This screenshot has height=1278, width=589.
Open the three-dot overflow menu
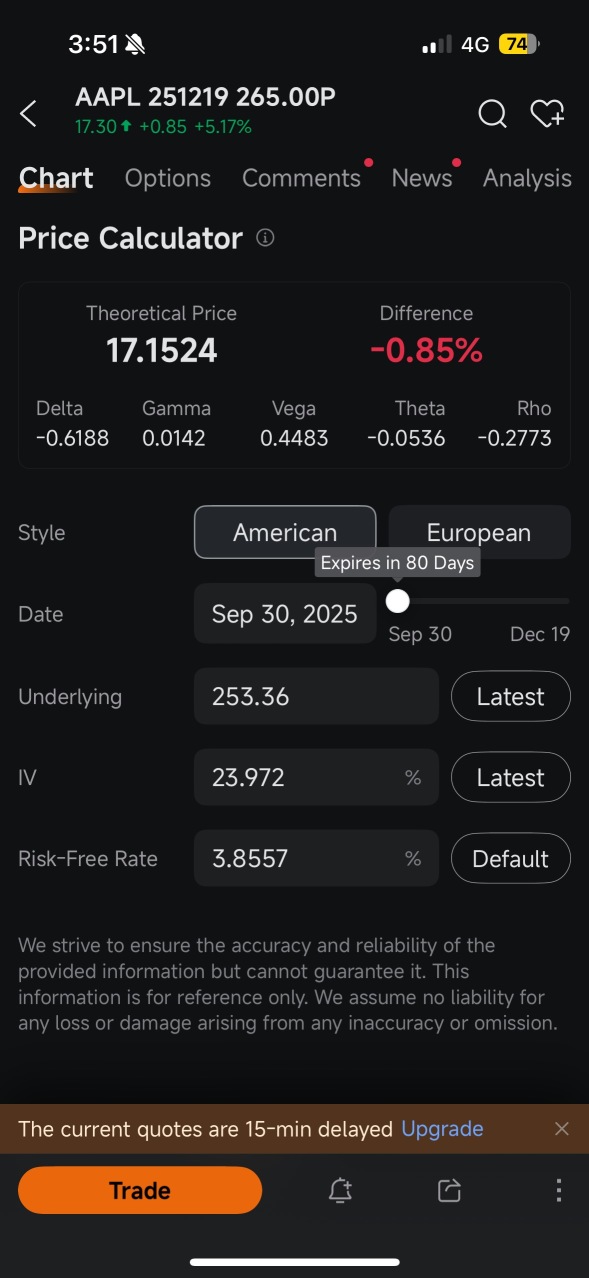click(x=558, y=1190)
